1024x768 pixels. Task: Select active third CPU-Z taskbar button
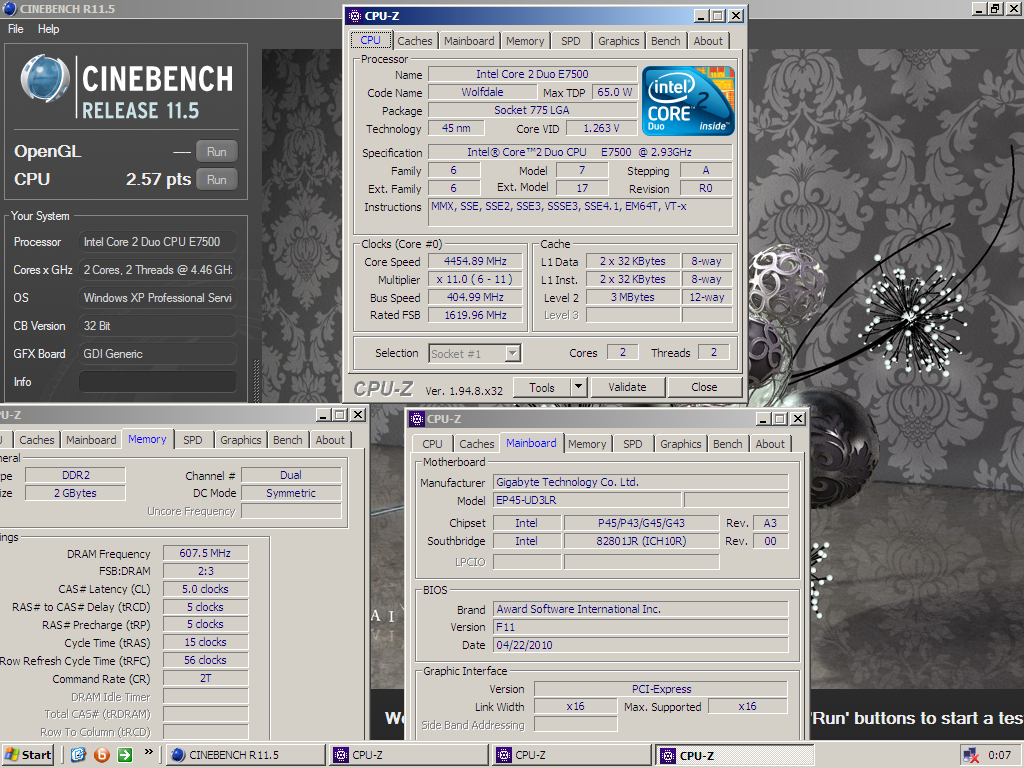pos(735,756)
